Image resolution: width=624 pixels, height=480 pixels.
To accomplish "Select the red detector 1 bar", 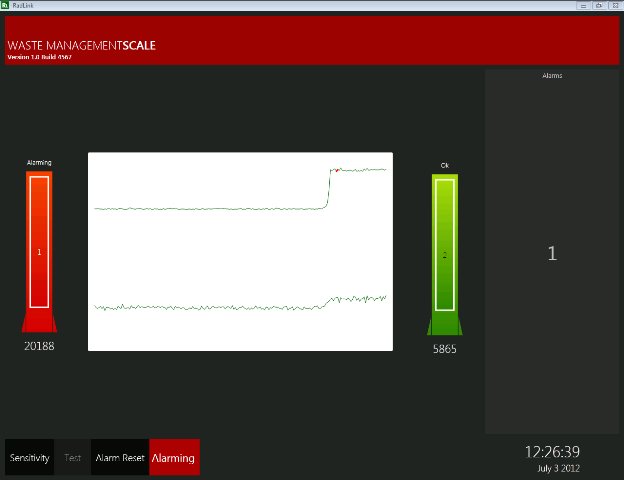I will (39, 252).
